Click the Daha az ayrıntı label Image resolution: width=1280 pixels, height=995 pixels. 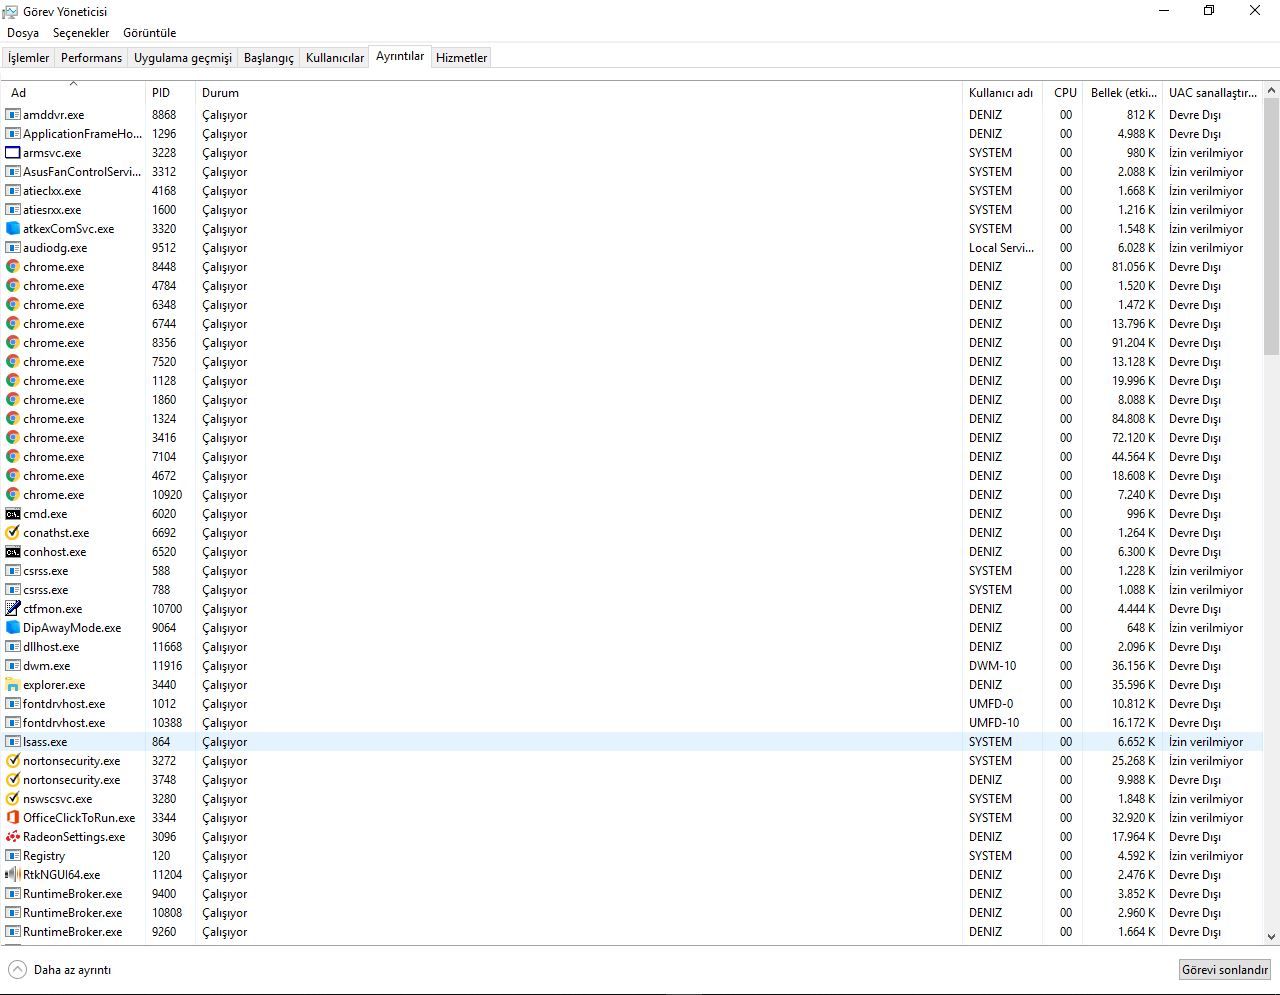(72, 970)
